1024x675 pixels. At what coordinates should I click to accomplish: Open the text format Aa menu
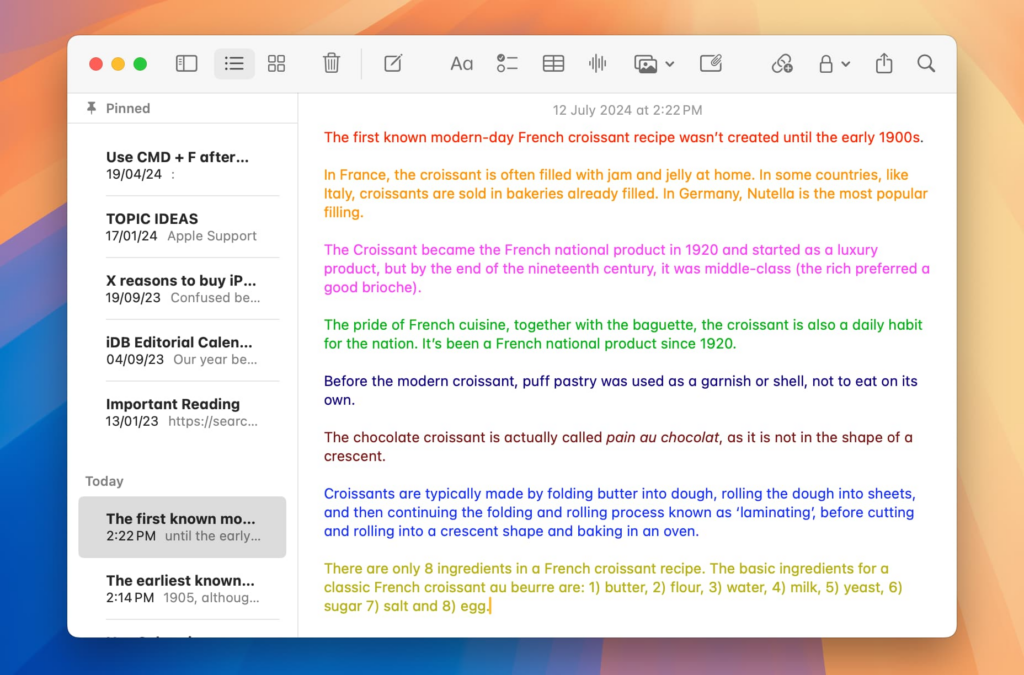tap(461, 64)
